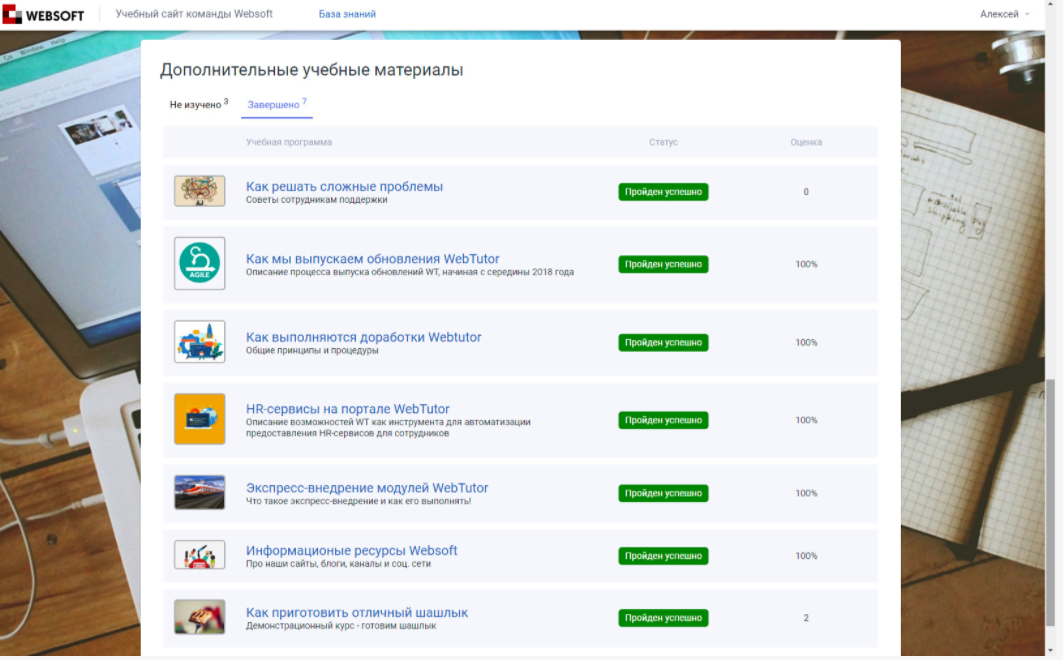
Task: Click Пройден успешно badge for WebTutor updates course
Action: (x=663, y=264)
